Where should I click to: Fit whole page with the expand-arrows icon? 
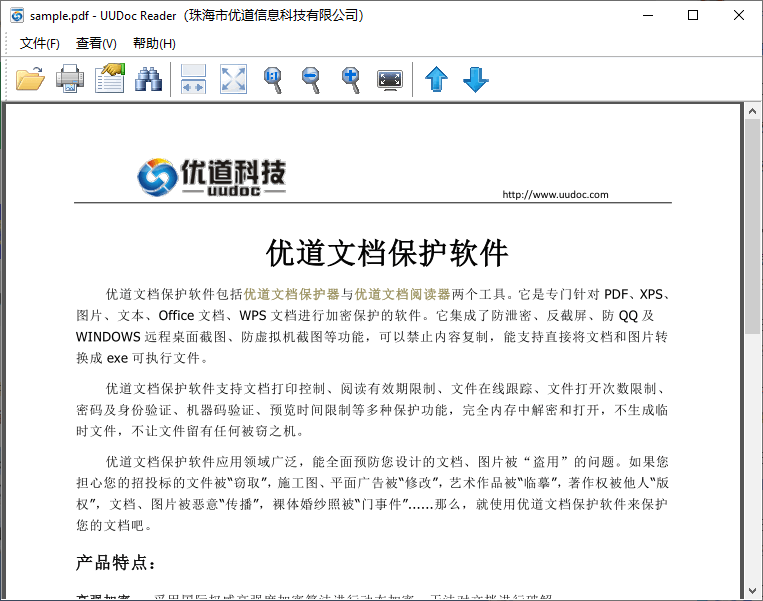pyautogui.click(x=233, y=79)
